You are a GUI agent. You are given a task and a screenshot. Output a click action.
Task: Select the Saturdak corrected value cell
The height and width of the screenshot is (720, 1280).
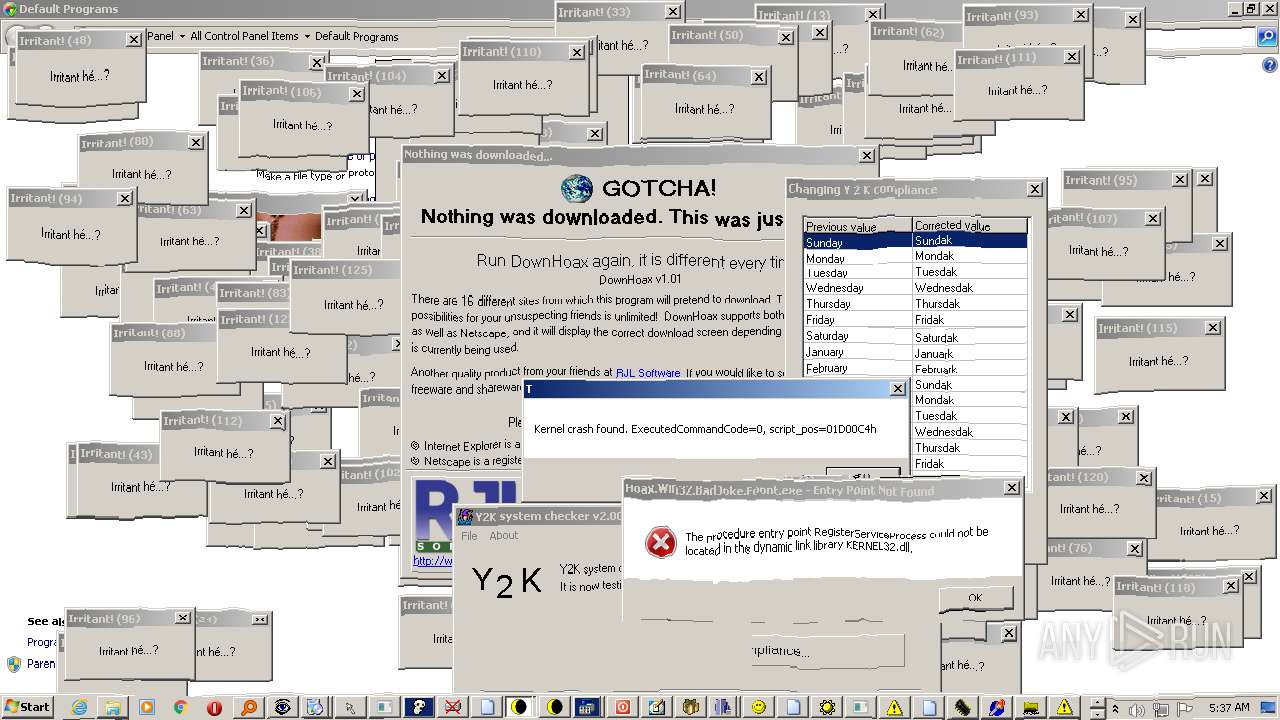[x=970, y=338]
